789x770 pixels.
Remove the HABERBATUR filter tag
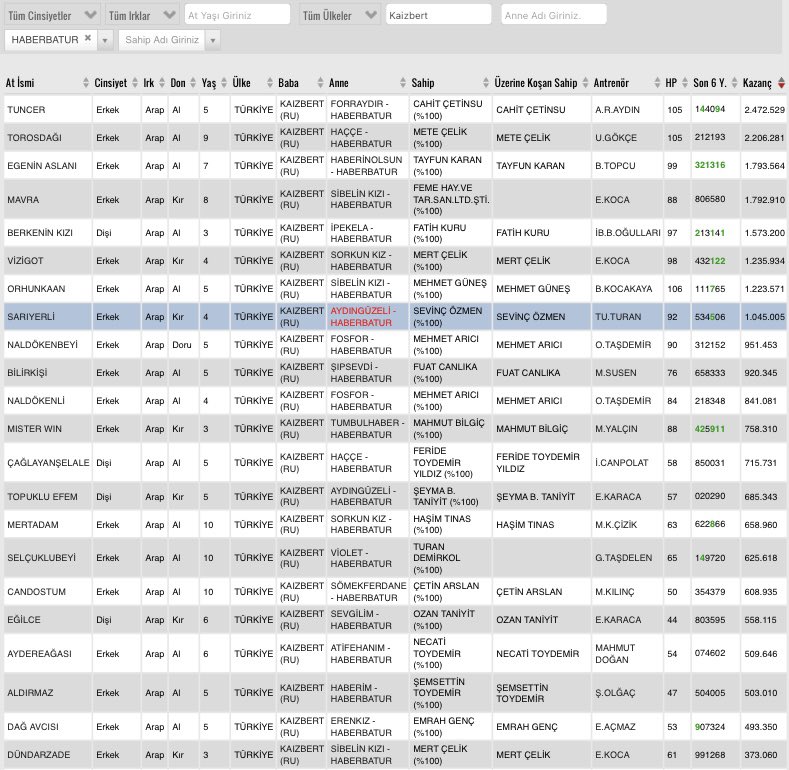tap(88, 38)
